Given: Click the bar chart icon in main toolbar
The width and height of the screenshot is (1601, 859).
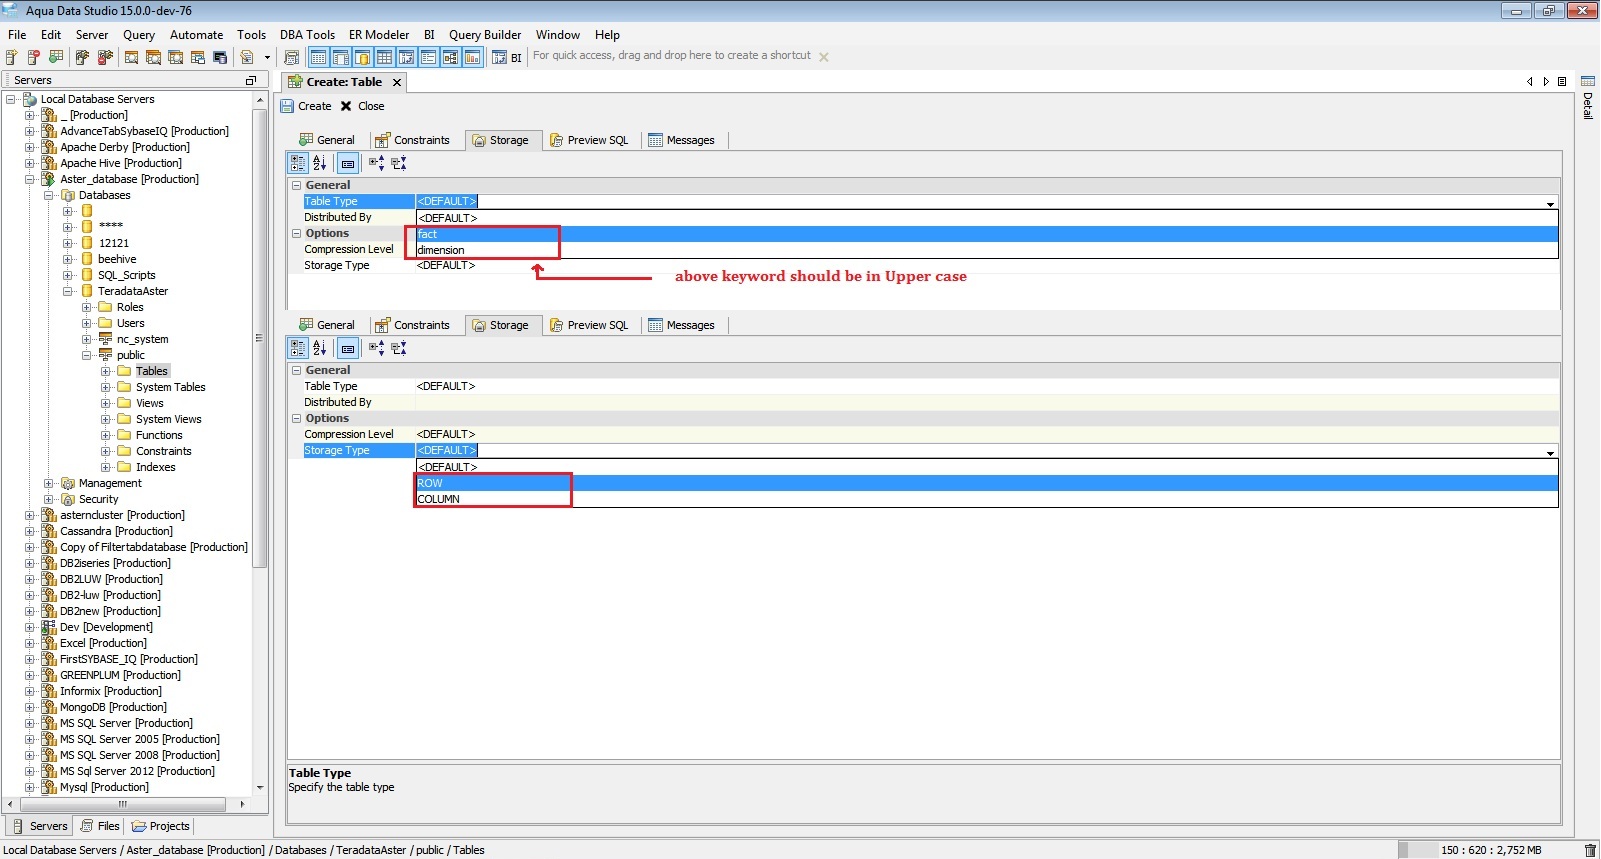Looking at the screenshot, I should (x=473, y=57).
